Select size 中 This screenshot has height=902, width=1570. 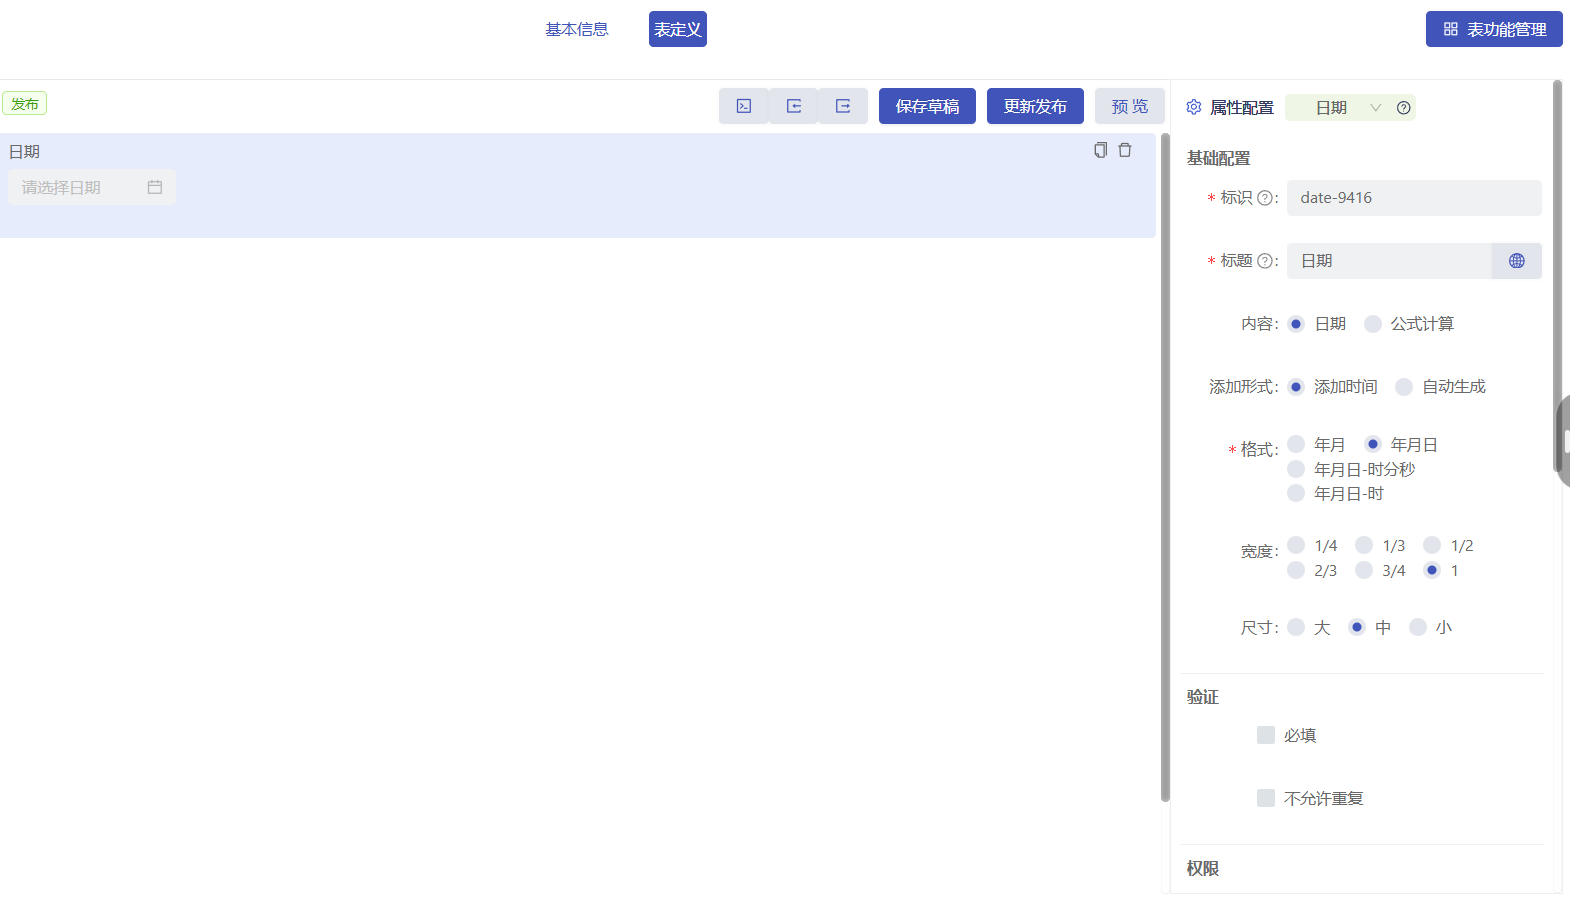point(1357,627)
